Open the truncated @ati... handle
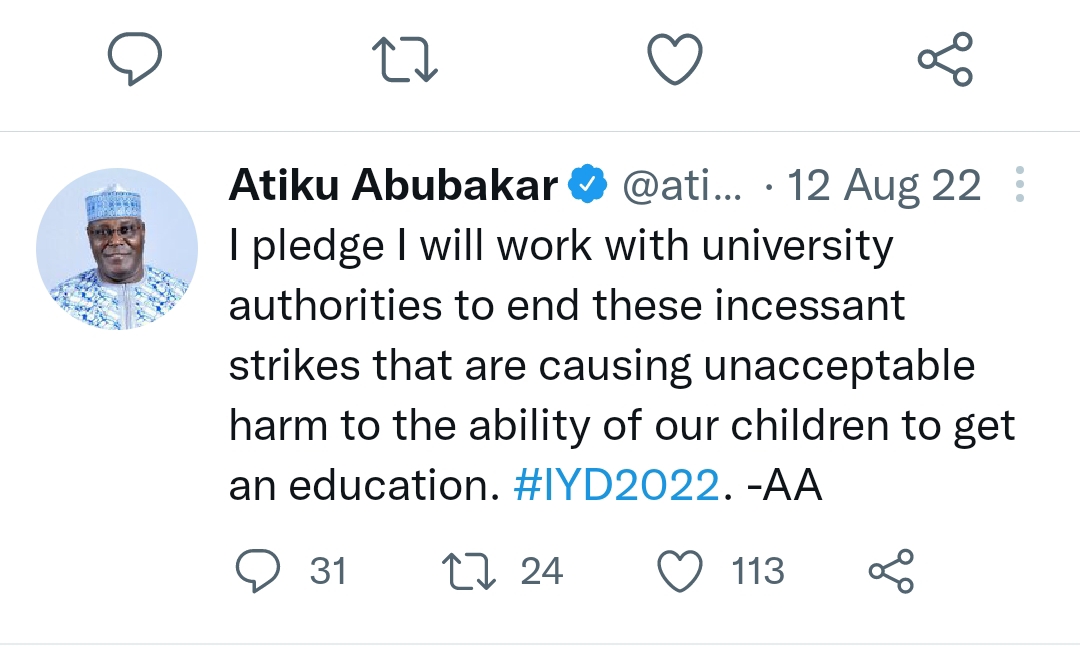The width and height of the screenshot is (1080, 646). [x=682, y=186]
